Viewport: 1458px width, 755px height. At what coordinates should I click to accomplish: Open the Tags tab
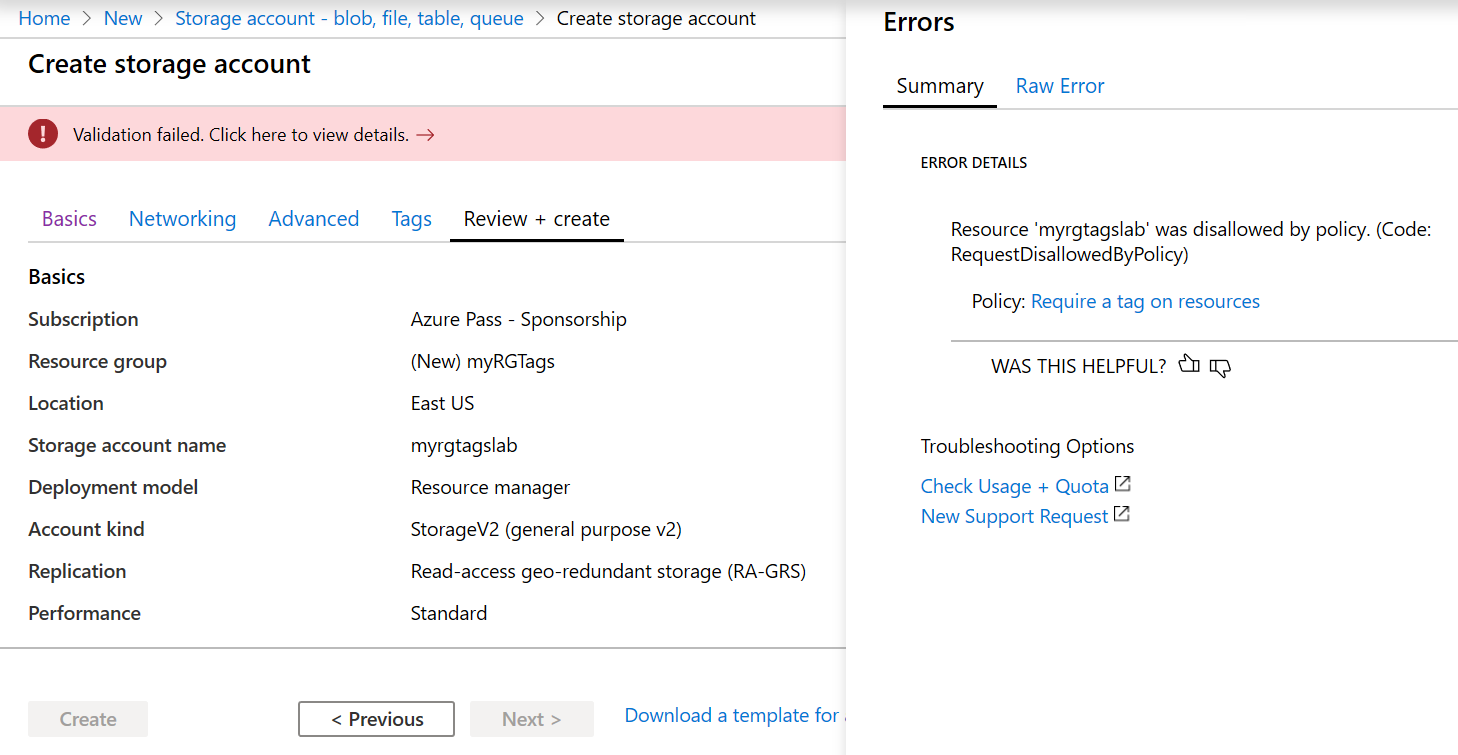[411, 218]
